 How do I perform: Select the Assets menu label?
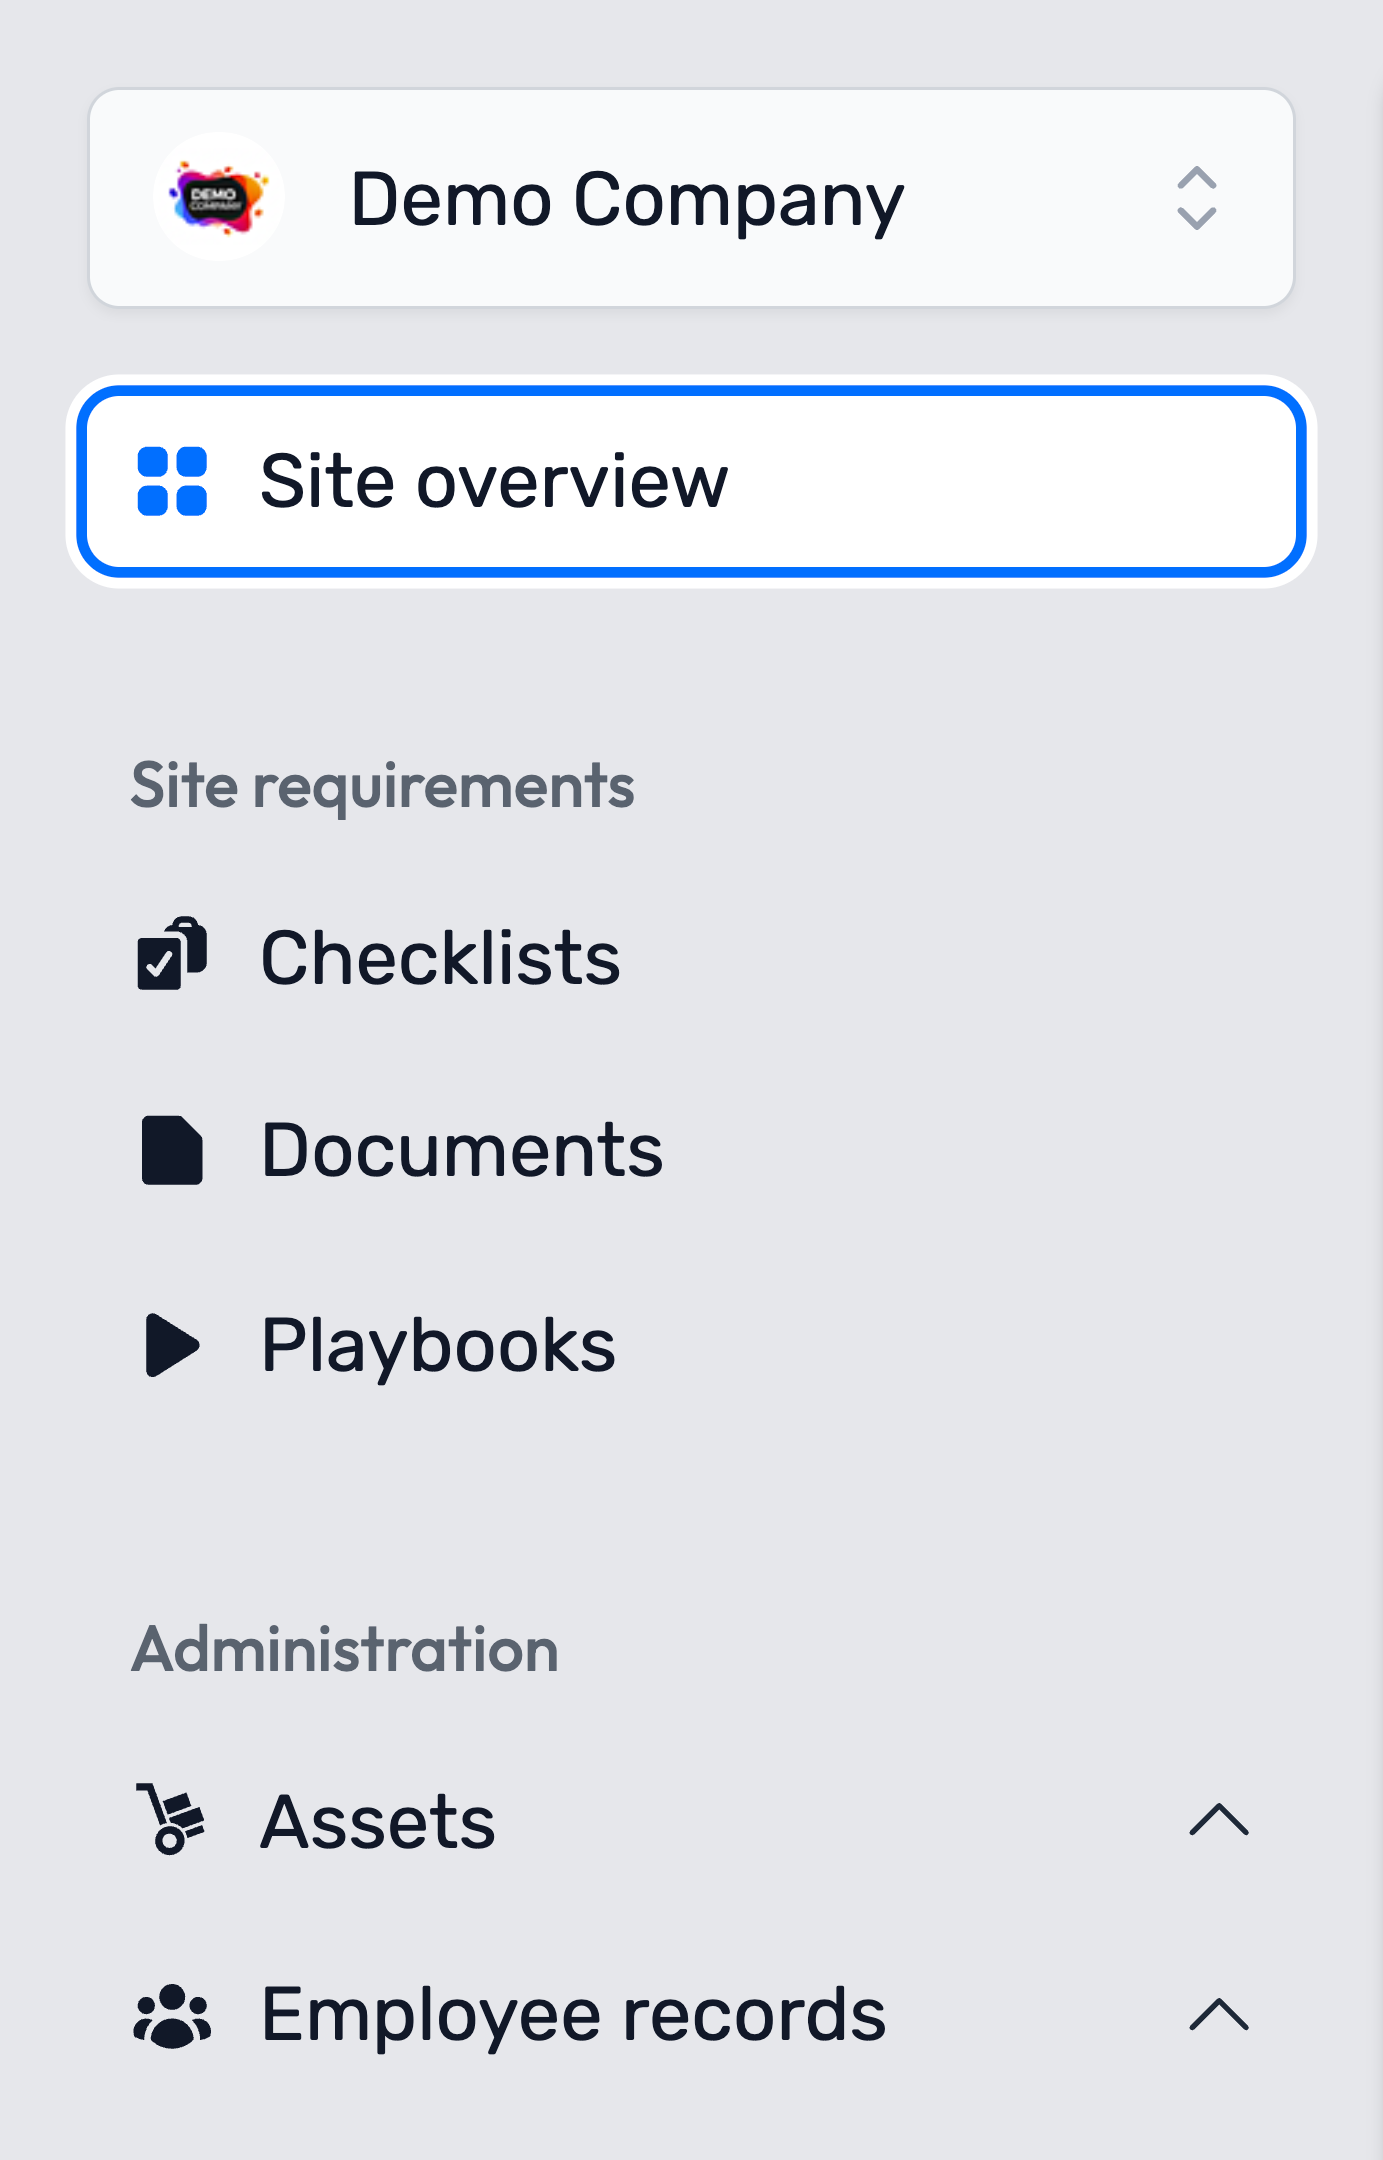[x=378, y=1821]
